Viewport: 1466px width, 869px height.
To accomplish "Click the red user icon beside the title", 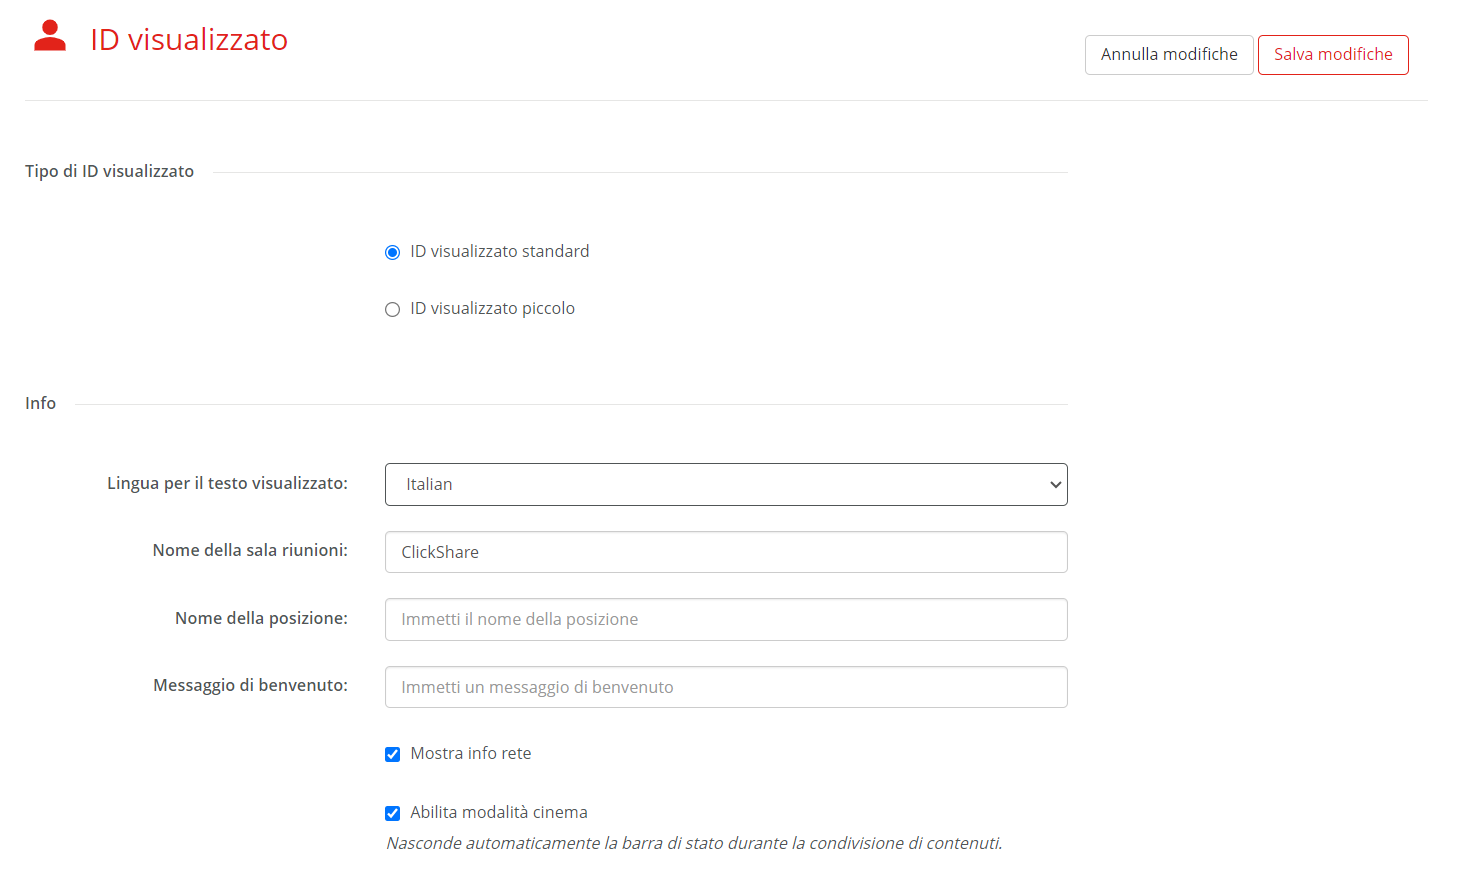I will point(49,36).
